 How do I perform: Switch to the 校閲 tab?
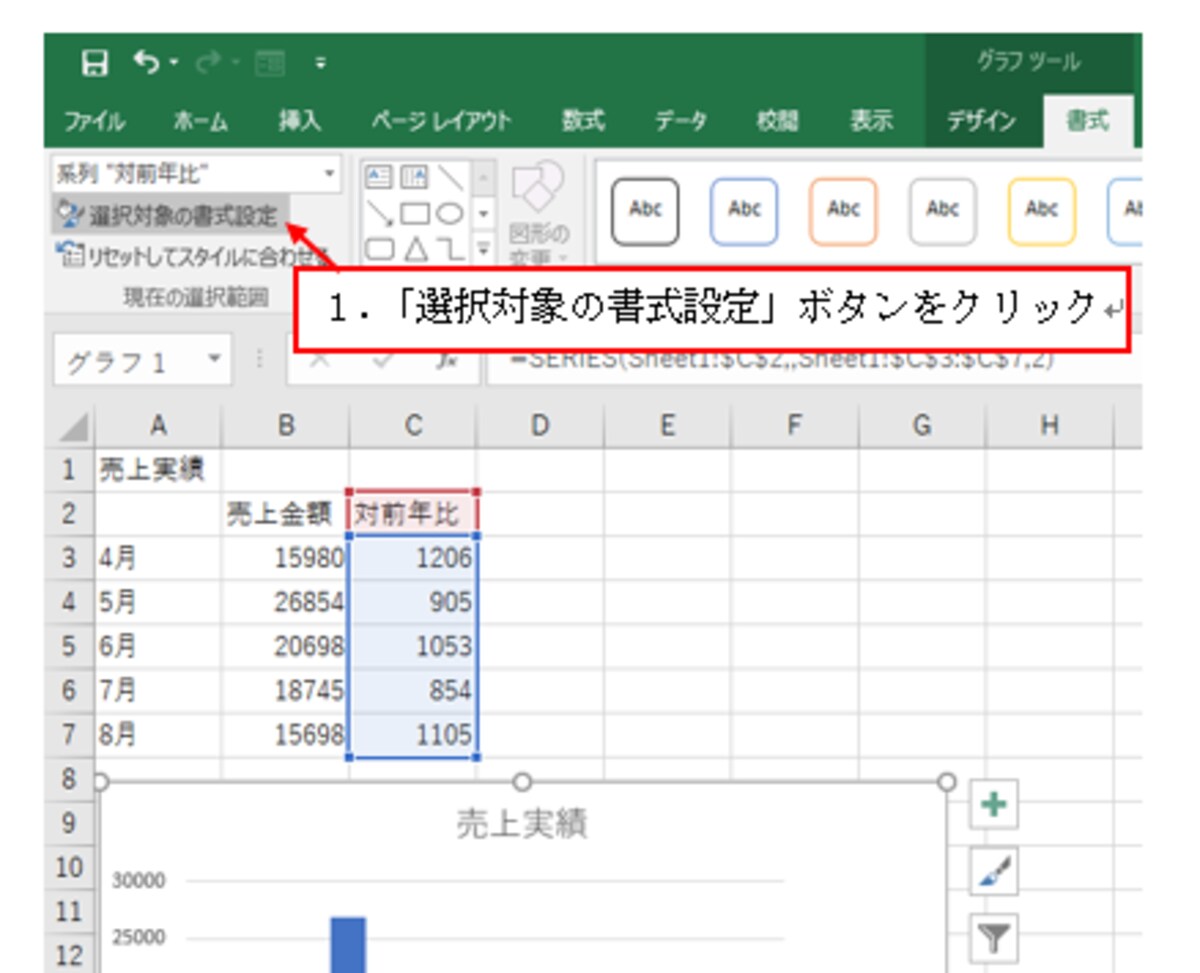tap(778, 121)
